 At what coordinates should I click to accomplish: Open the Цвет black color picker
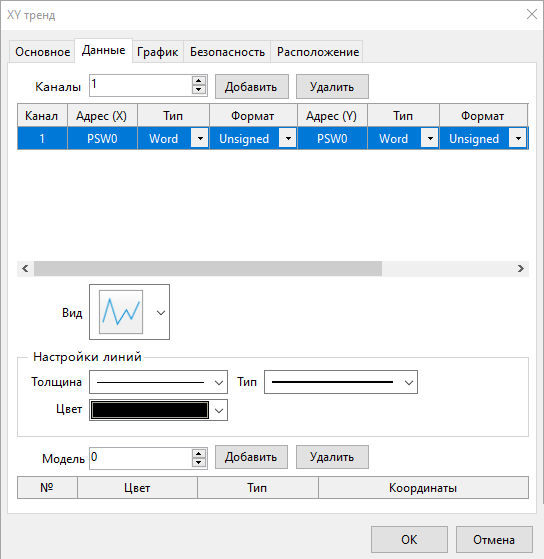click(158, 410)
